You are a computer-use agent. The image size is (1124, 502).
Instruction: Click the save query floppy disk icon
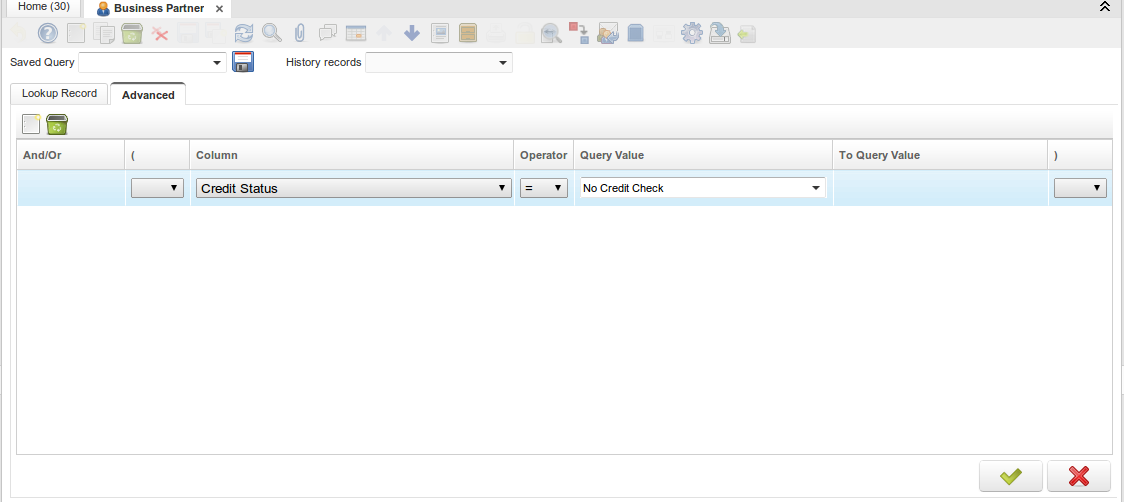coord(243,62)
